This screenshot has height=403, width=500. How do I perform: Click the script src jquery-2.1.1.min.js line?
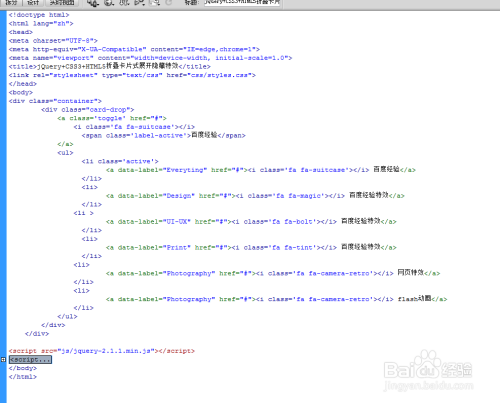click(x=102, y=351)
